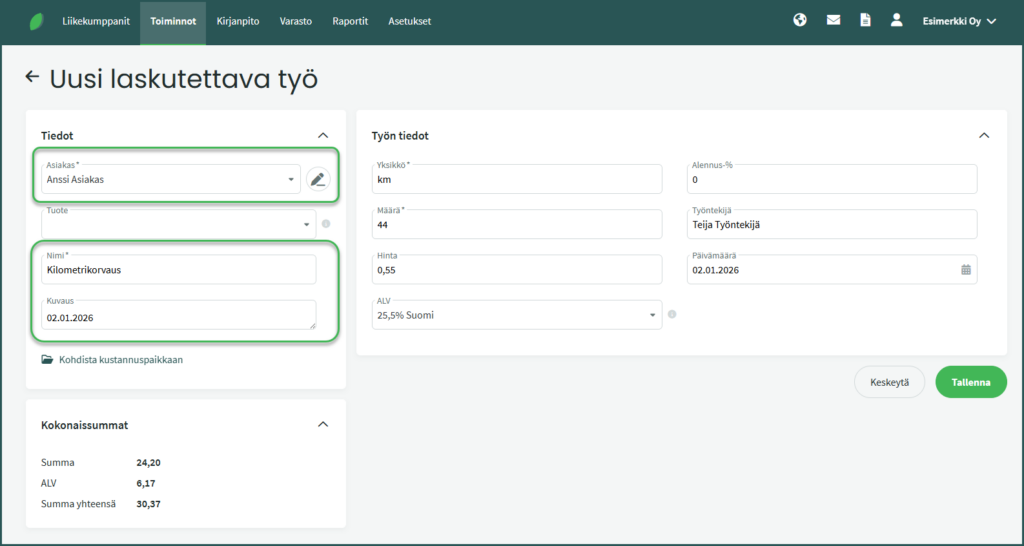Collapse the Kokonaissummat panel
The width and height of the screenshot is (1024, 546).
click(x=322, y=424)
